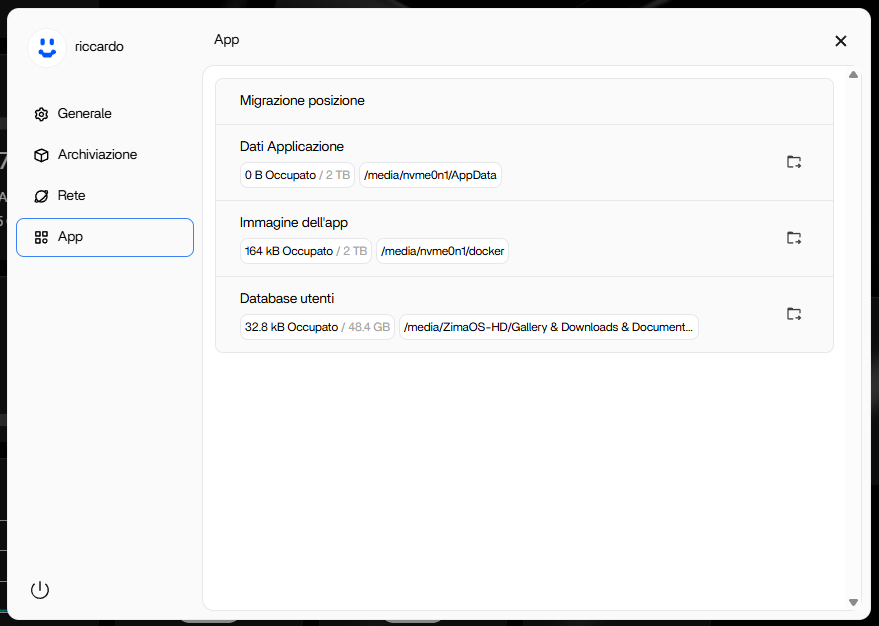Click the 164 kB Occupato storage badge

point(305,251)
